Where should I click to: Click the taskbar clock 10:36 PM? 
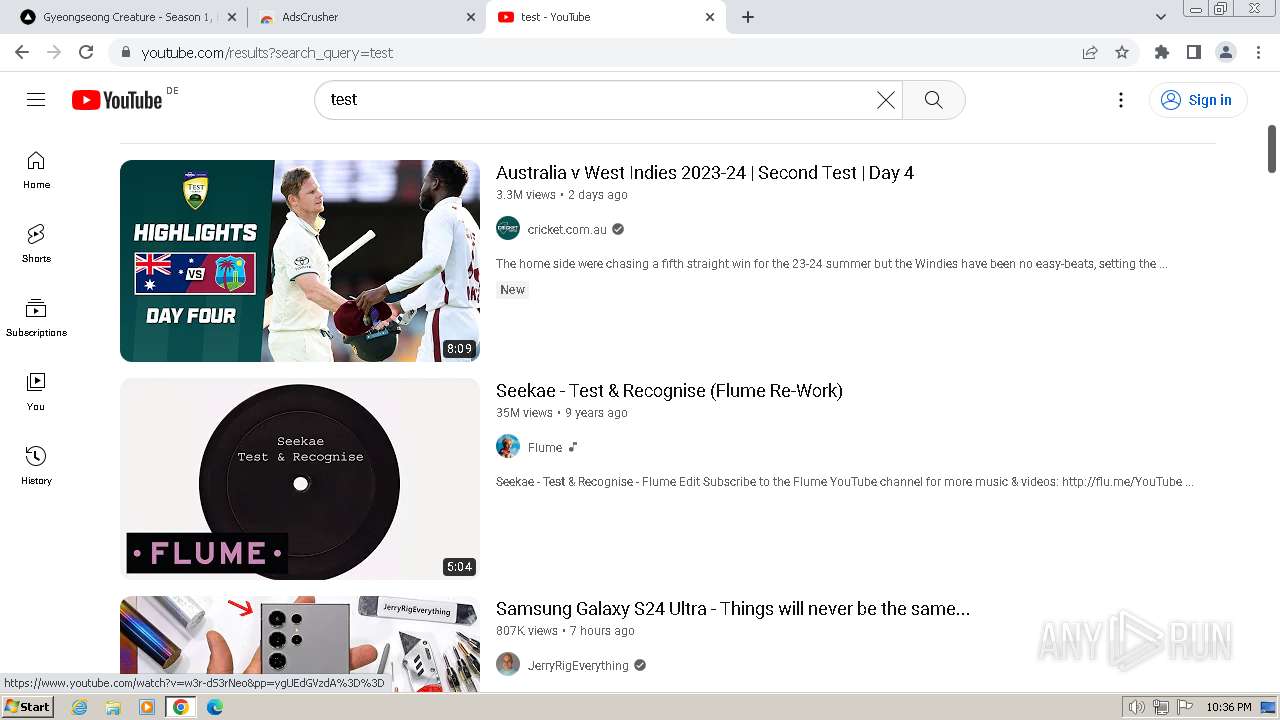[1229, 707]
